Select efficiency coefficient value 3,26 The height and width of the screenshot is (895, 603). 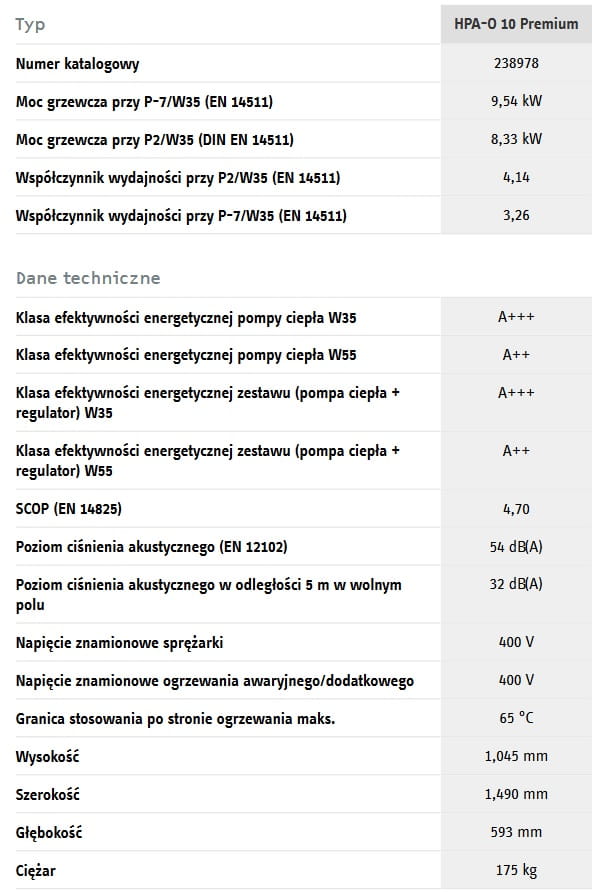click(x=516, y=215)
